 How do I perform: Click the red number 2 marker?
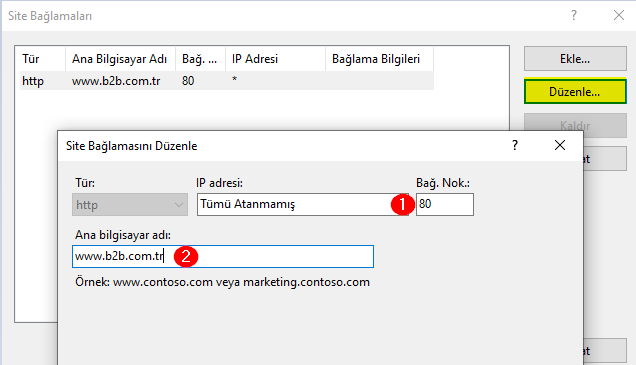(x=186, y=256)
